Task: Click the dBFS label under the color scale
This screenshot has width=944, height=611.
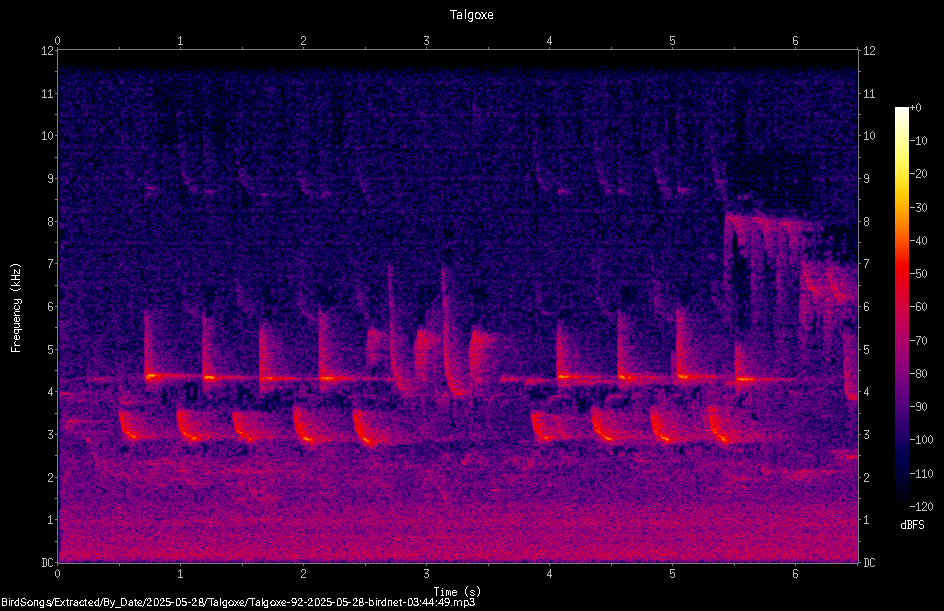Action: pyautogui.click(x=912, y=525)
